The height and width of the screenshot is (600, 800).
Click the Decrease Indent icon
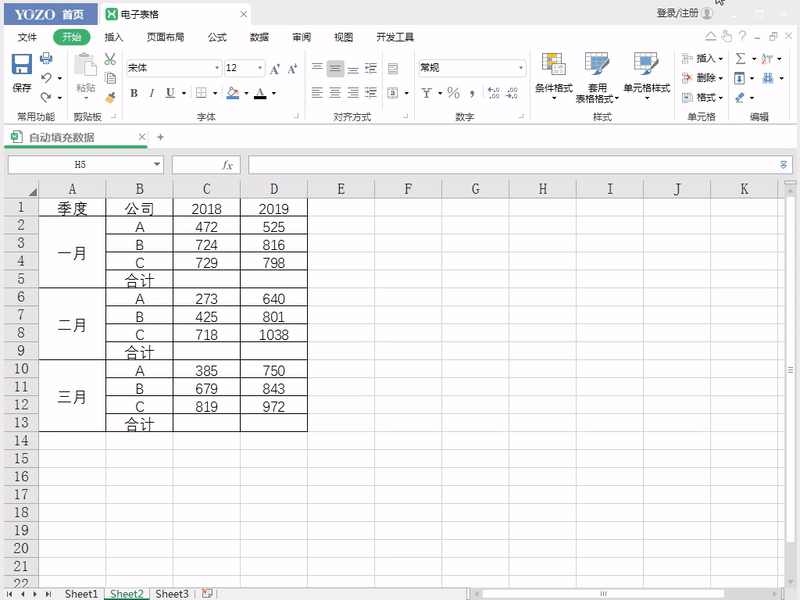[x=371, y=68]
